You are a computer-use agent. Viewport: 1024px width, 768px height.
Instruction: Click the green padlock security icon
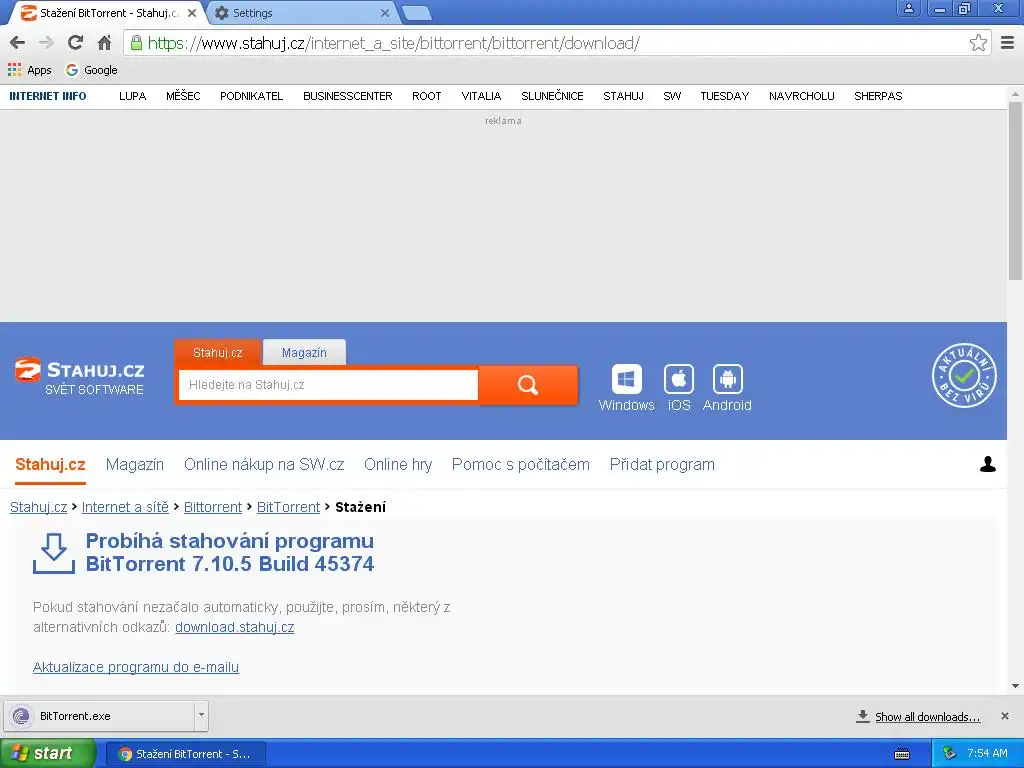click(136, 43)
